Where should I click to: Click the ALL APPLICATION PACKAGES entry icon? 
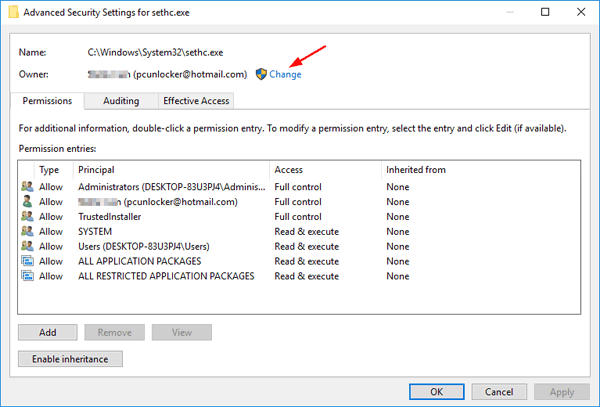25,261
